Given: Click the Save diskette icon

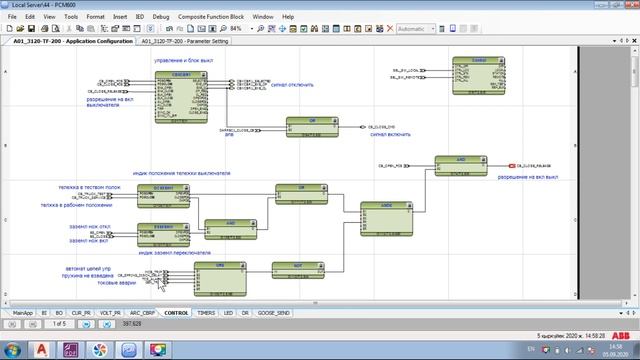Looking at the screenshot, I should click(31, 29).
